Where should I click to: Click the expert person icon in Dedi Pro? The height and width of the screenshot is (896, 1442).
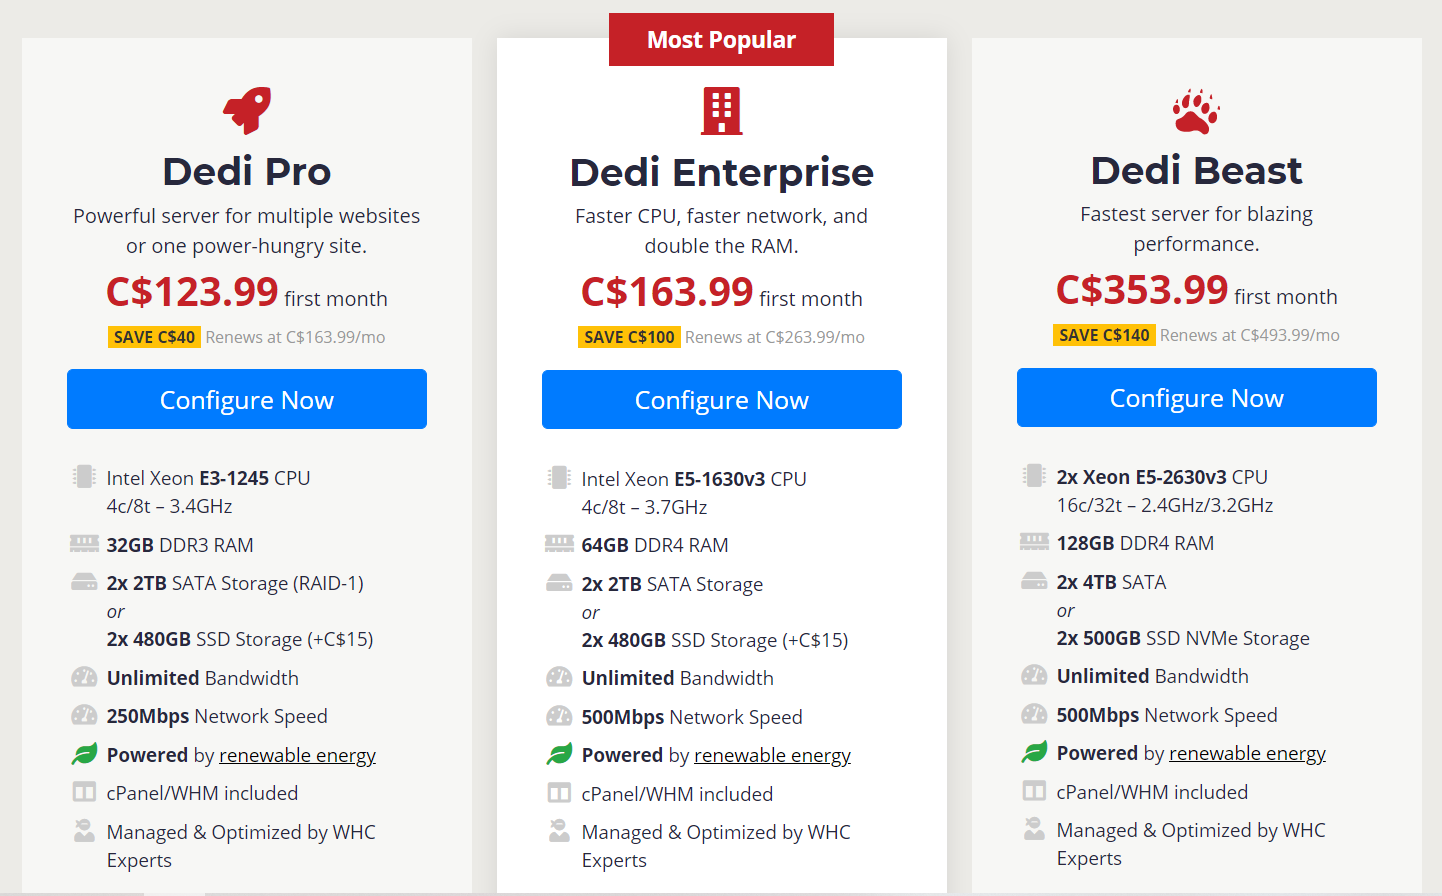tap(84, 830)
